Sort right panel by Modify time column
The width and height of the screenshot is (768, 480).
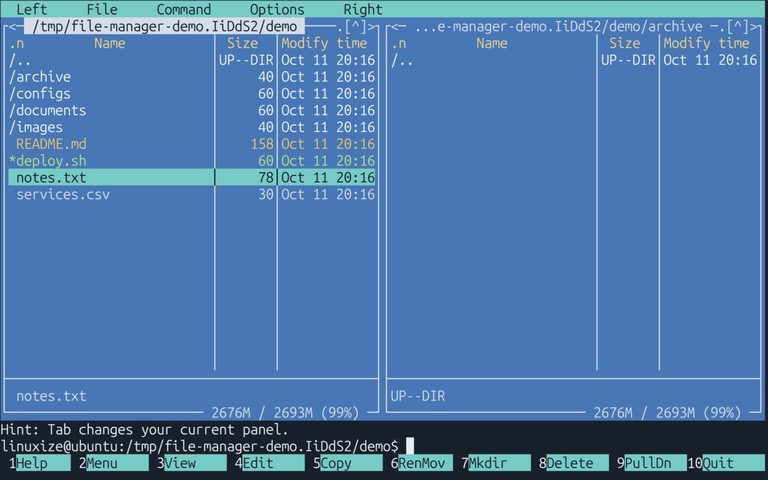click(707, 43)
